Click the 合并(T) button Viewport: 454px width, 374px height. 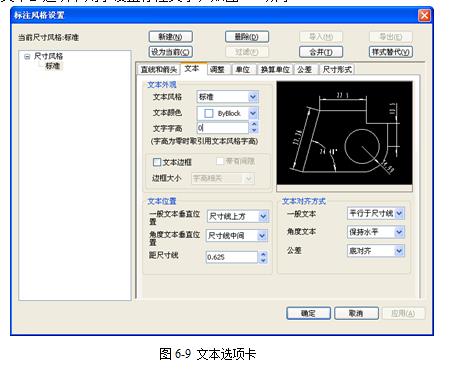pos(321,52)
